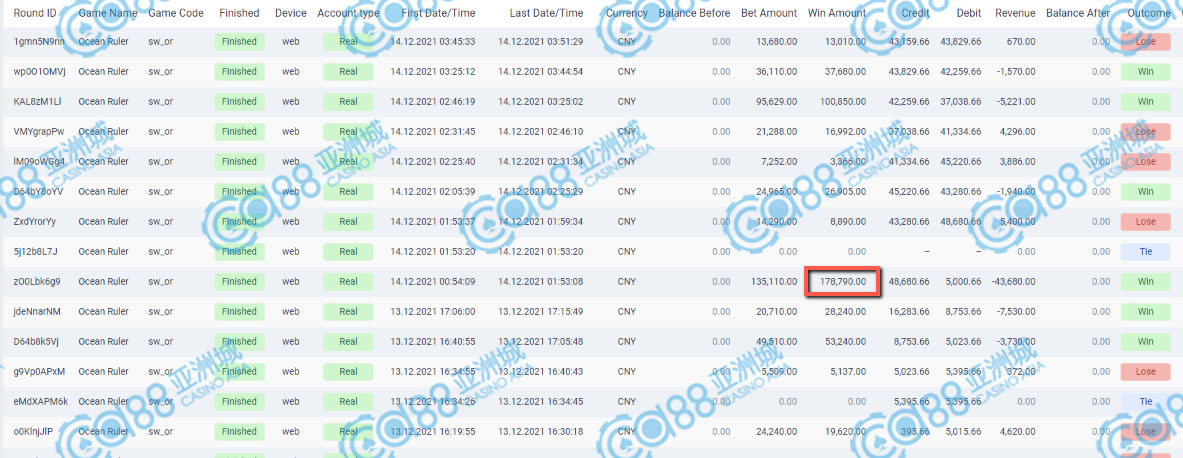The height and width of the screenshot is (458, 1183).
Task: Click Tie outcome badge for round 5jI2b8L7J
Action: click(x=1145, y=251)
